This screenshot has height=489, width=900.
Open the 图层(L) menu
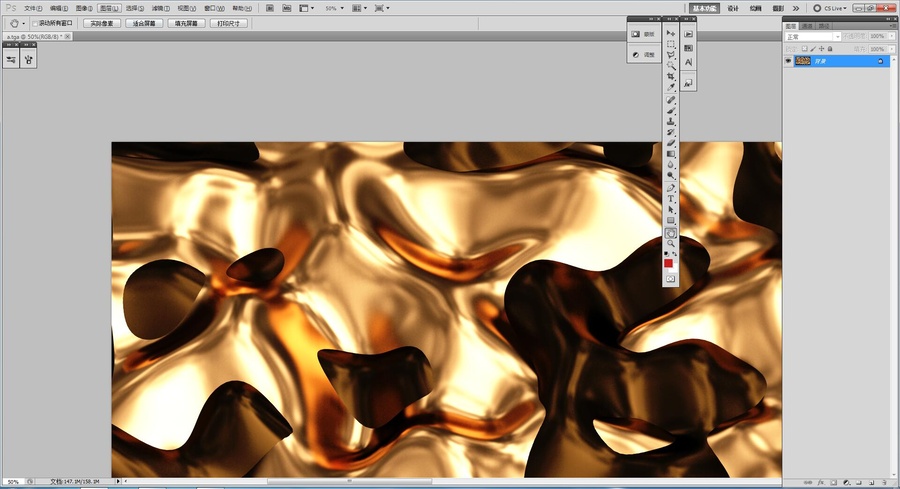[x=109, y=9]
